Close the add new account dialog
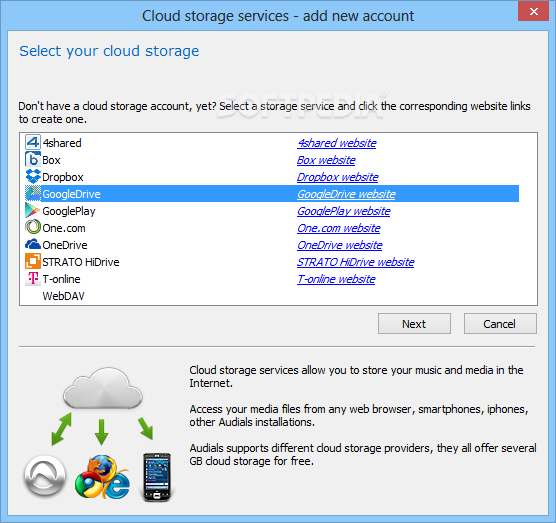Viewport: 556px width, 523px height. point(533,11)
